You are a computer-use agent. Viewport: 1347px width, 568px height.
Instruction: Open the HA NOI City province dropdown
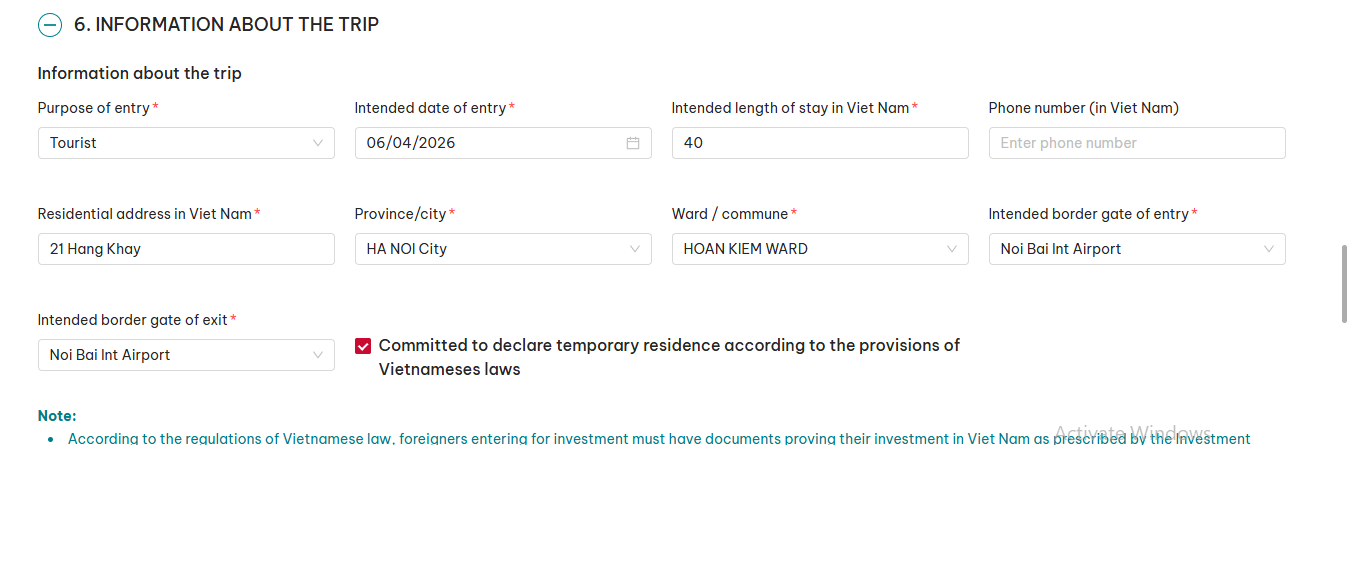[490, 249]
